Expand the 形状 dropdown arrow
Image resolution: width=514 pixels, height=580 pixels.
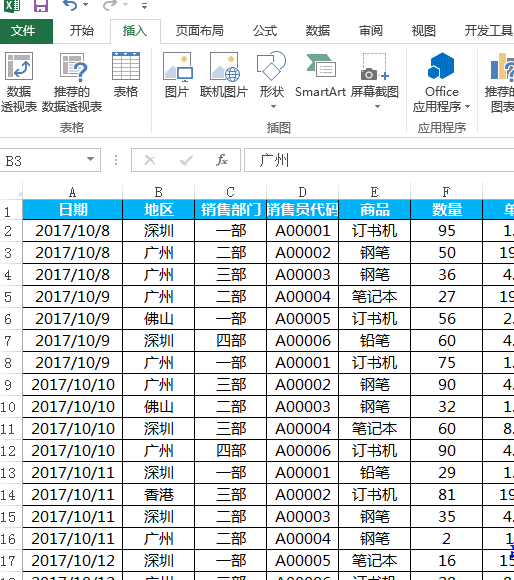pyautogui.click(x=273, y=107)
